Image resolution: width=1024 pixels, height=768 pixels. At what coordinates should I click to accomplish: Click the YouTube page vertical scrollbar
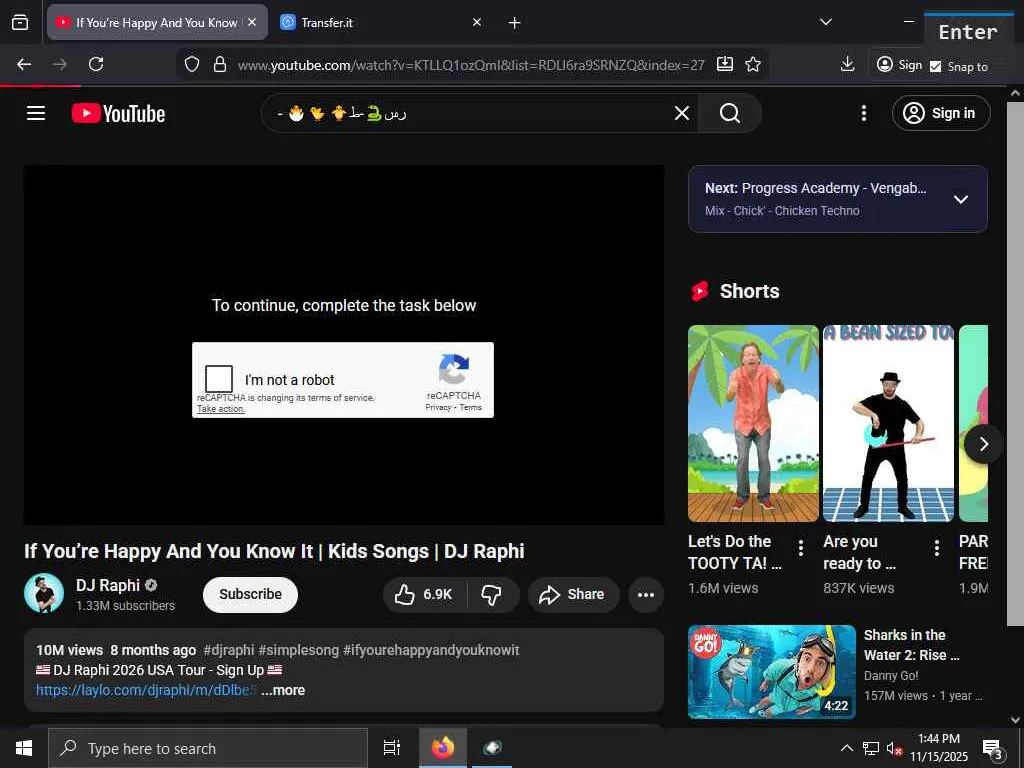coord(1015,362)
